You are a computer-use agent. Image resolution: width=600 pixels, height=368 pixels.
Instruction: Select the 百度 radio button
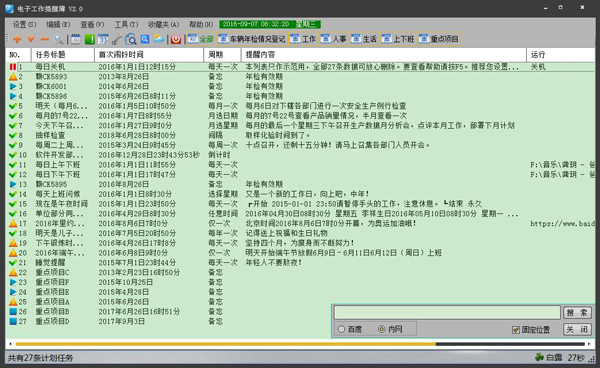[341, 329]
